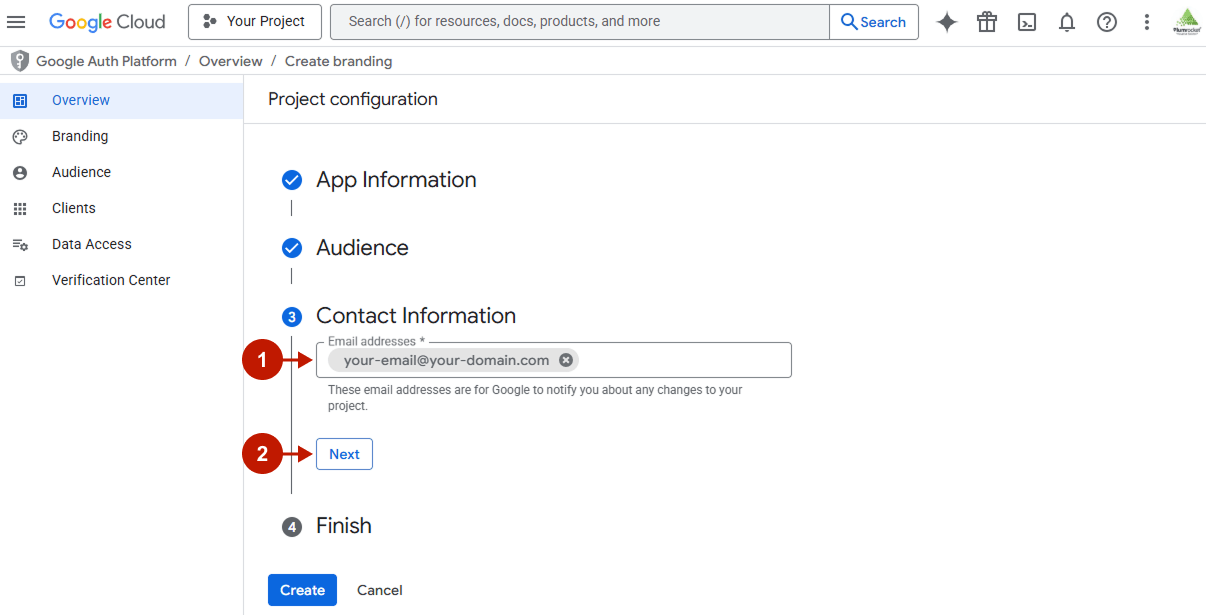Open the help question-mark icon

[1106, 21]
